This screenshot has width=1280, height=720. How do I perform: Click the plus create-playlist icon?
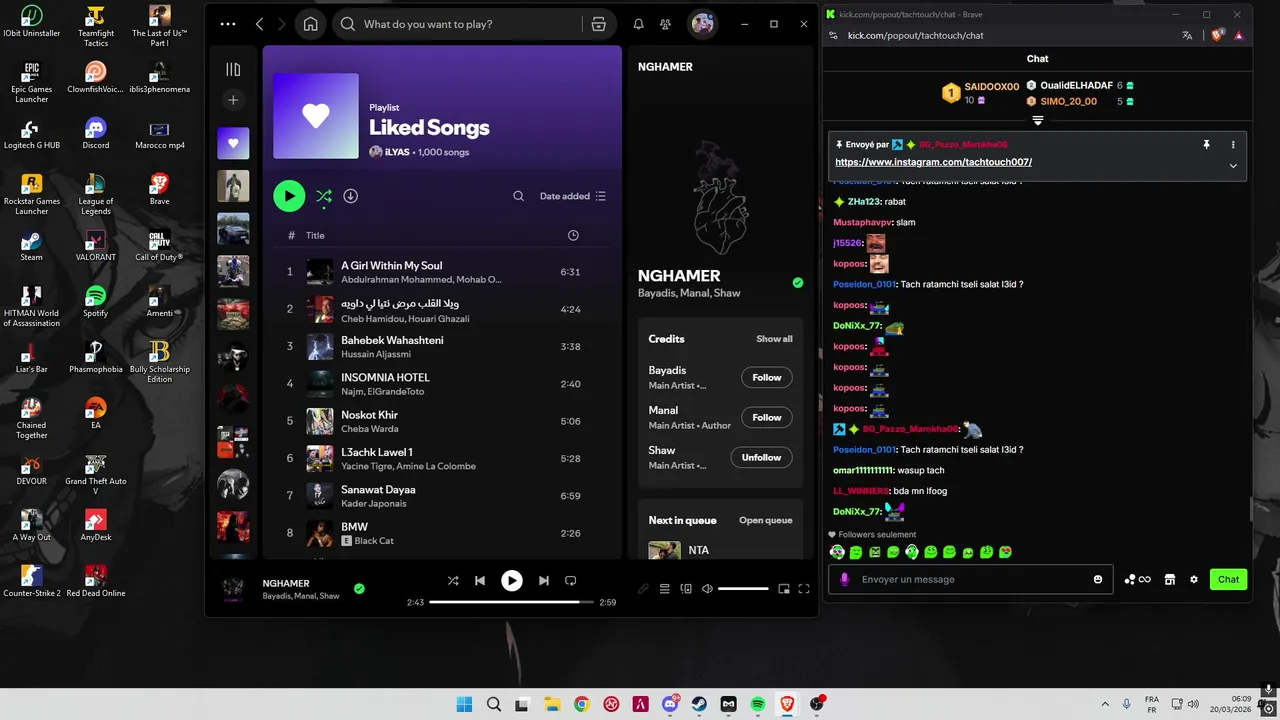click(233, 100)
